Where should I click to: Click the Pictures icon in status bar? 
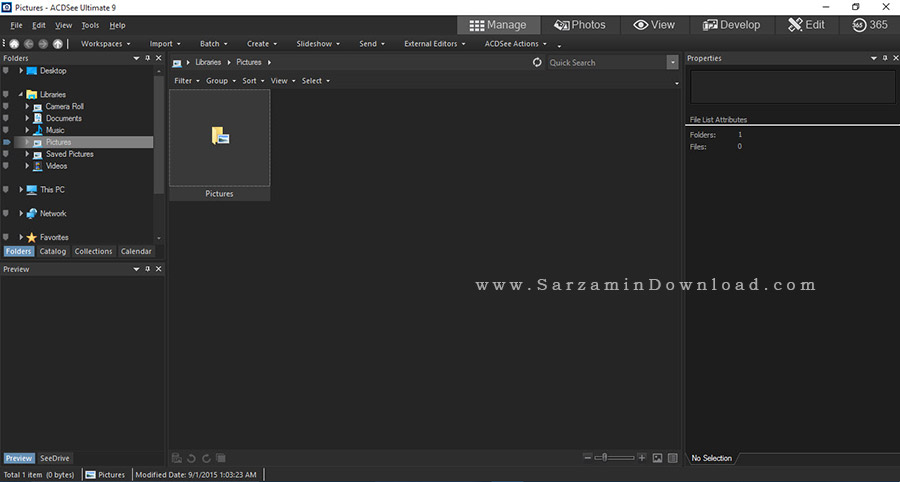pyautogui.click(x=90, y=475)
